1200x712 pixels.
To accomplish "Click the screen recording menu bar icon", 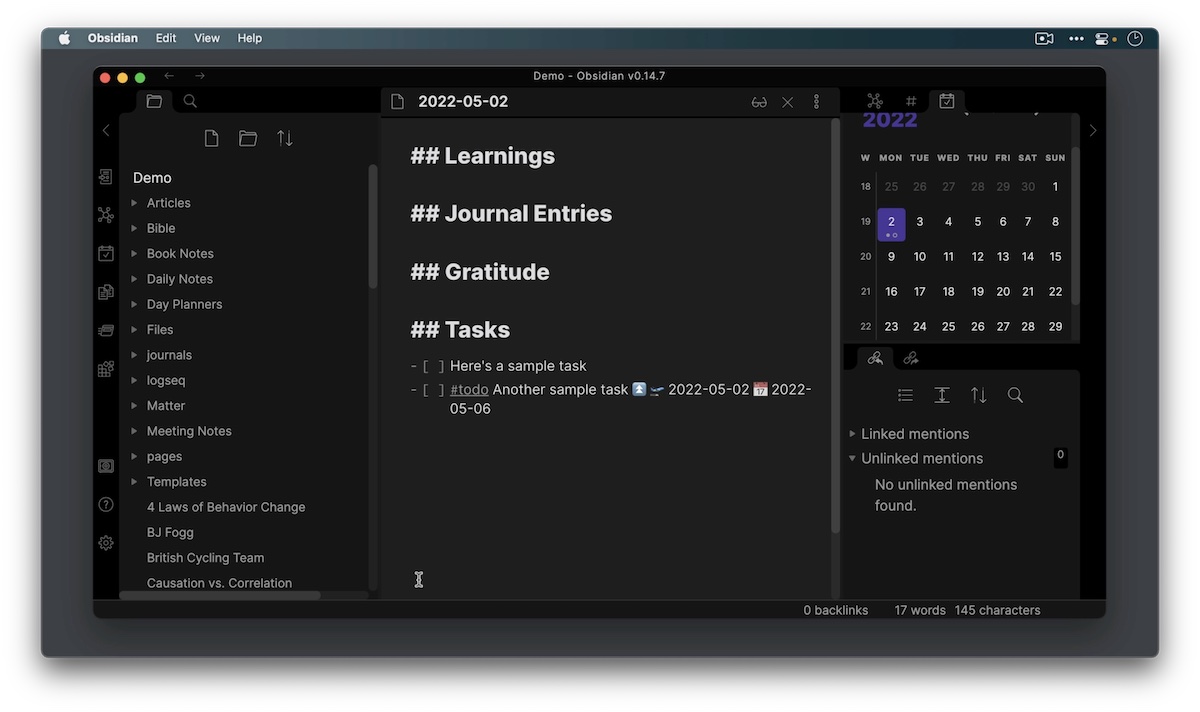I will [1044, 39].
